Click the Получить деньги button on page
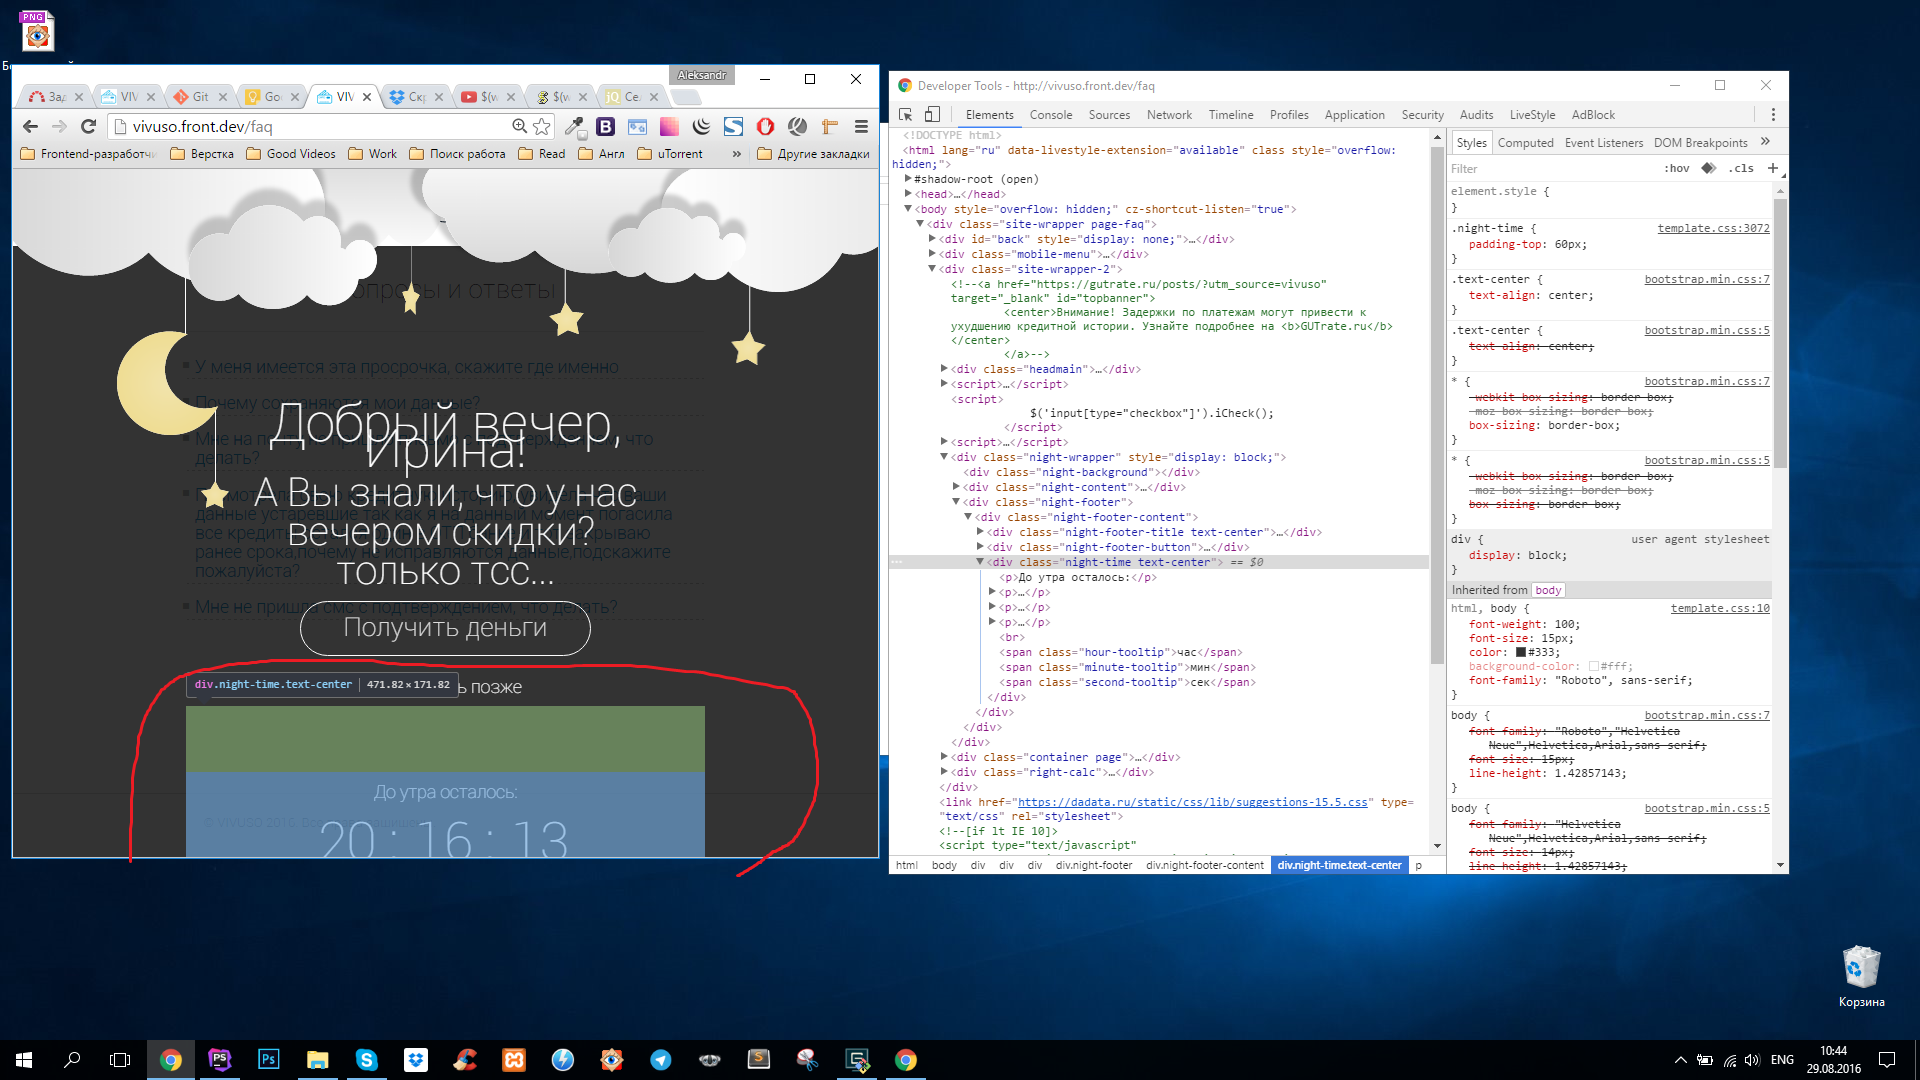The image size is (1920, 1080). (444, 628)
